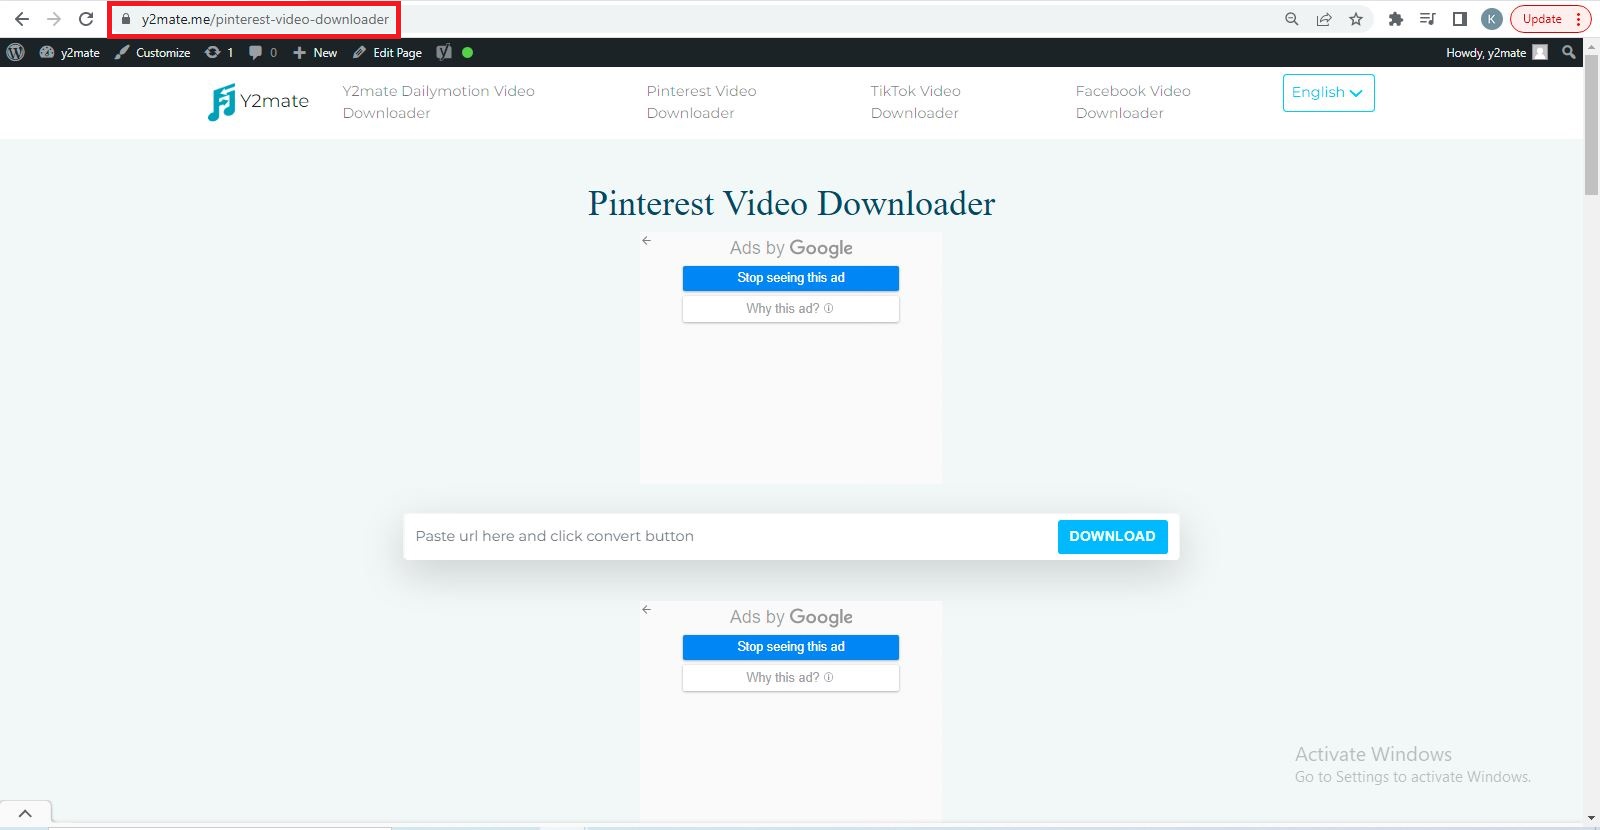Reload the page with the refresh icon
The width and height of the screenshot is (1600, 830).
click(86, 19)
